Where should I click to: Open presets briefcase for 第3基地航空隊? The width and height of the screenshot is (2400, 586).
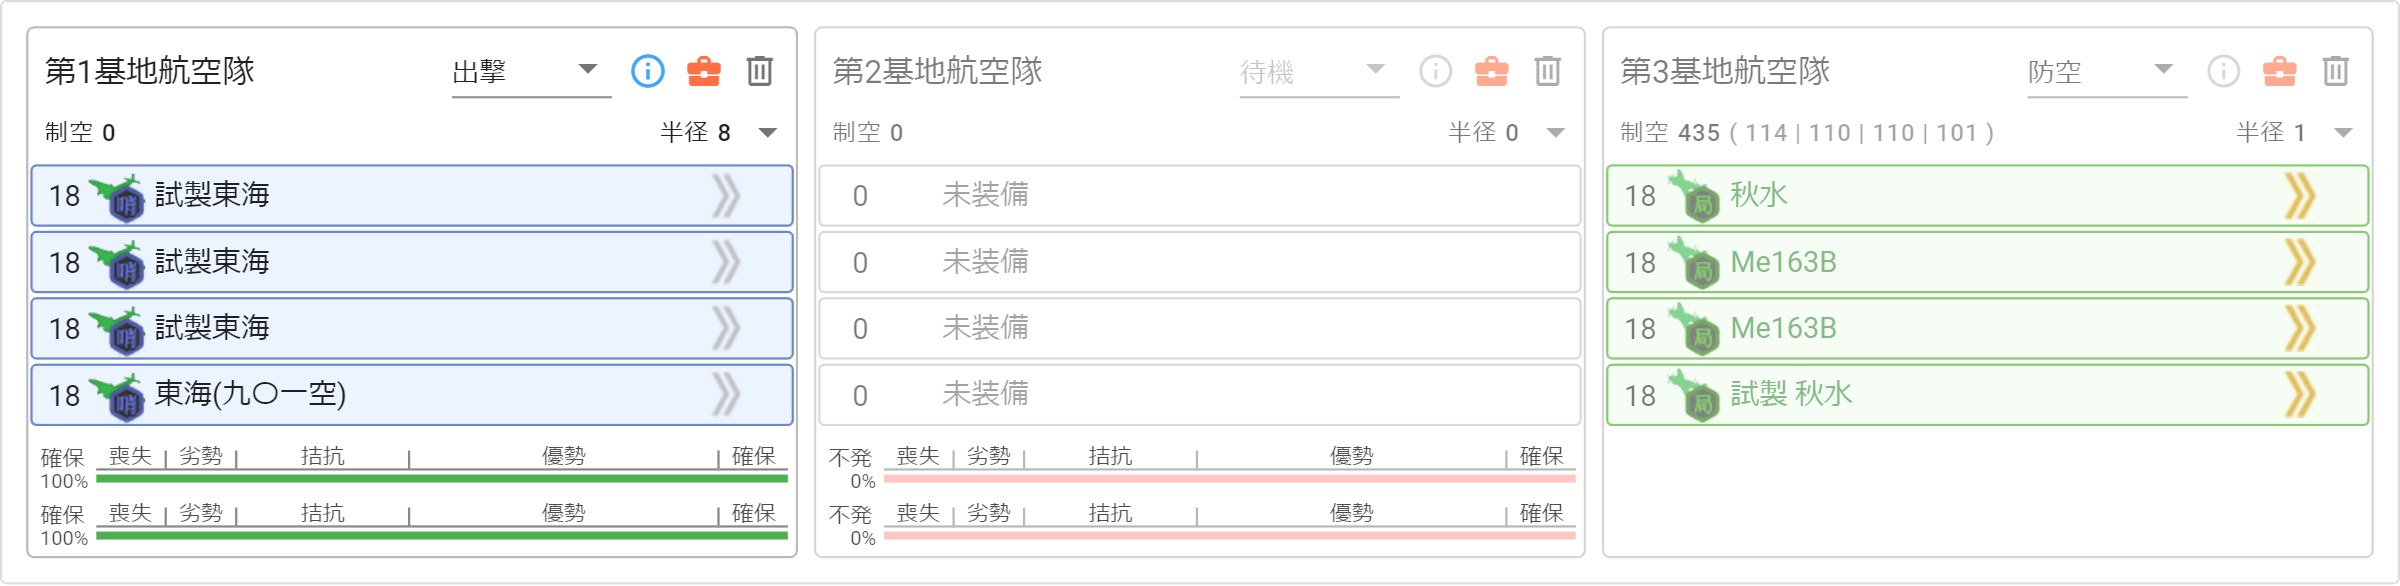[2280, 71]
